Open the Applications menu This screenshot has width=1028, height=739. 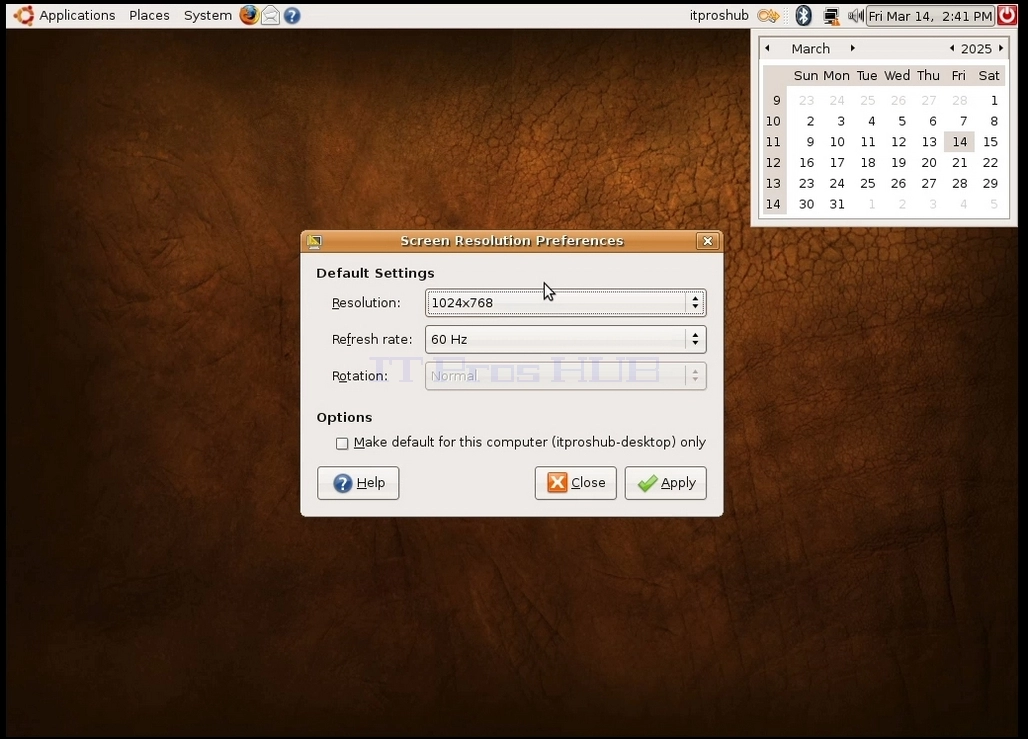coord(77,15)
